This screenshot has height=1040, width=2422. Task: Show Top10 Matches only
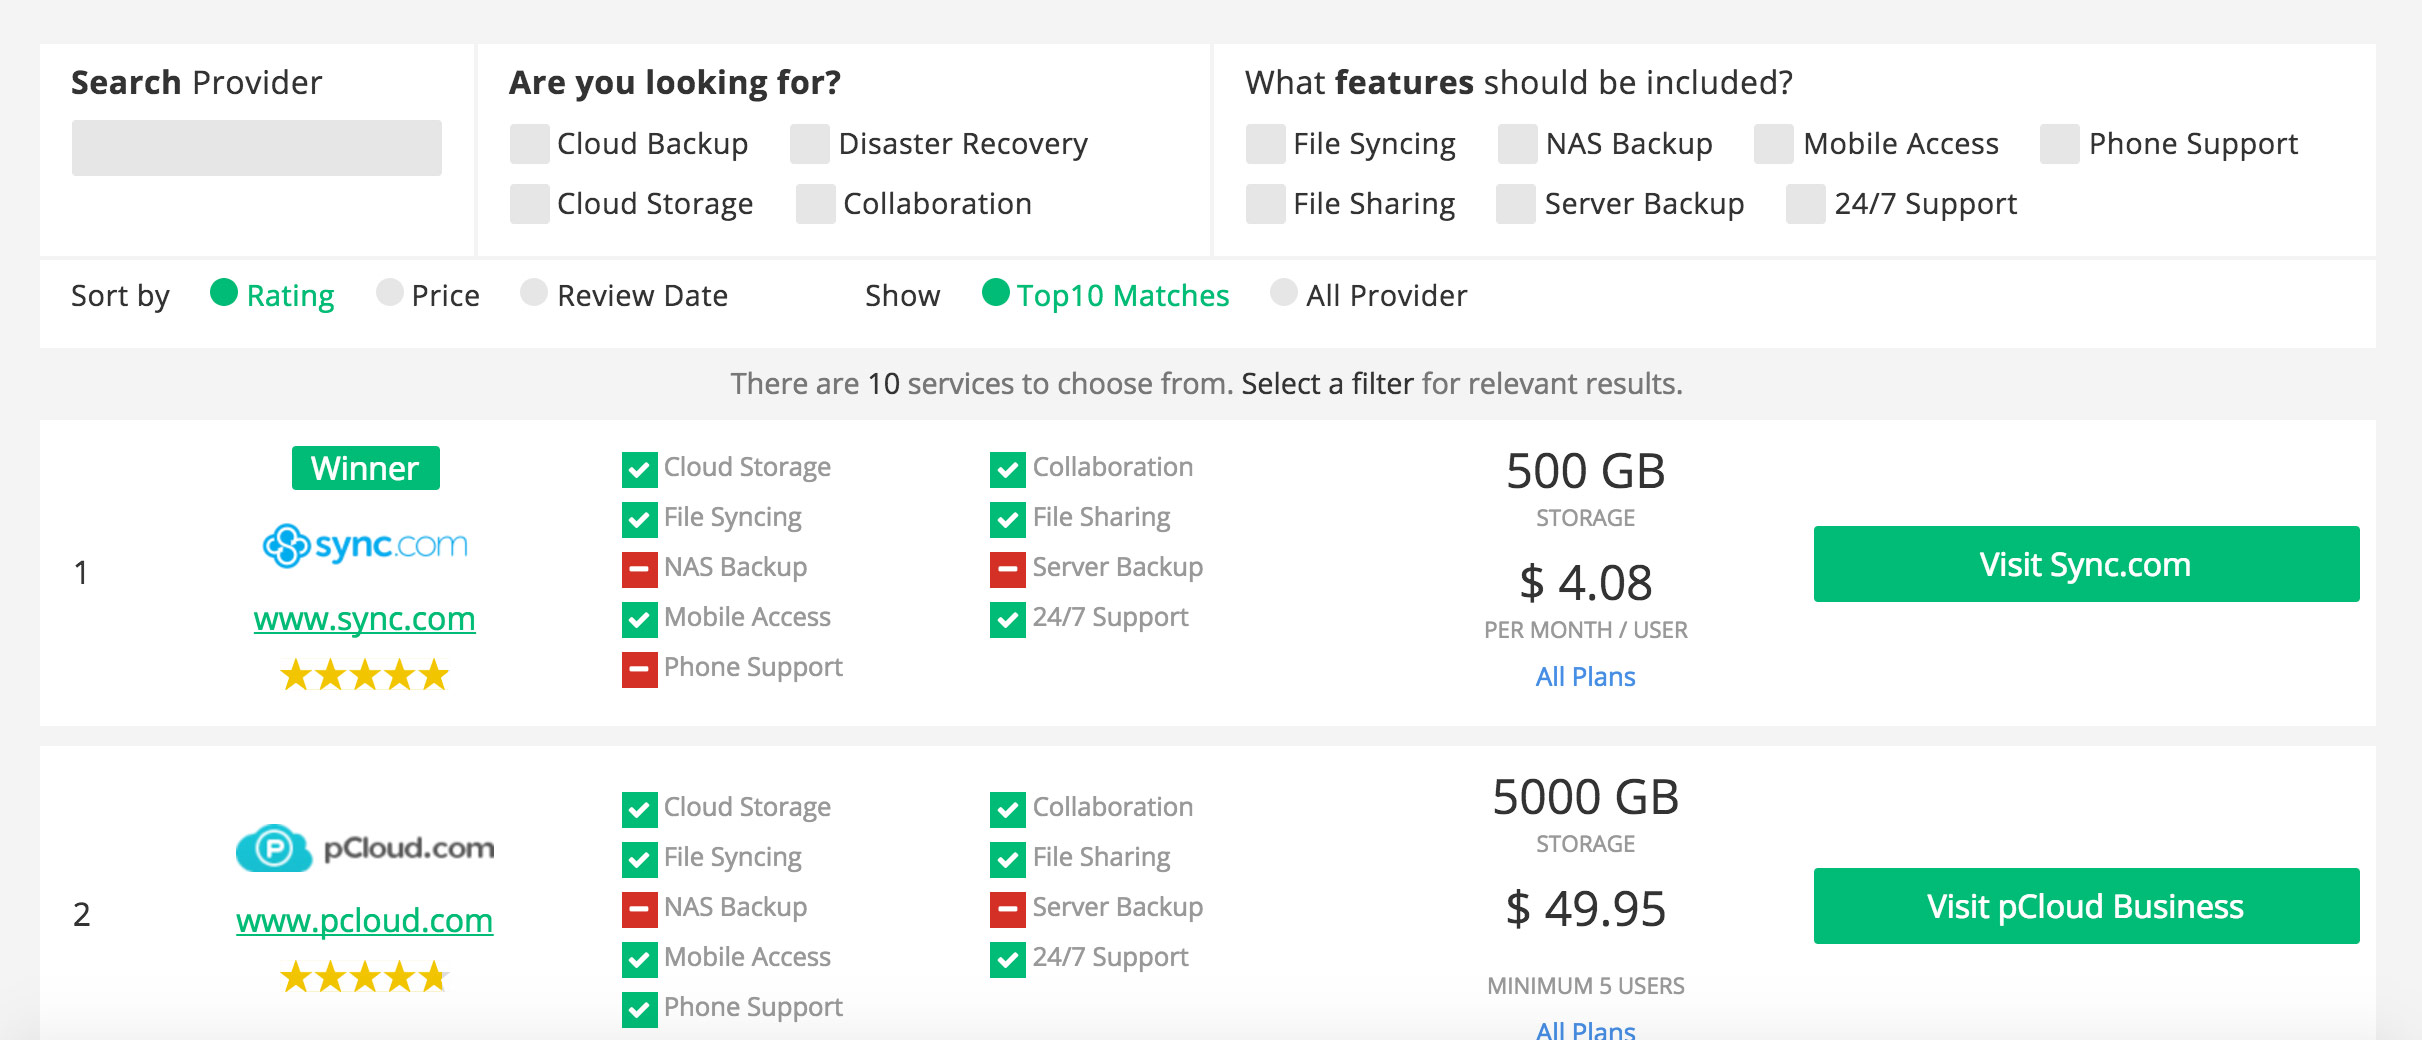point(995,293)
